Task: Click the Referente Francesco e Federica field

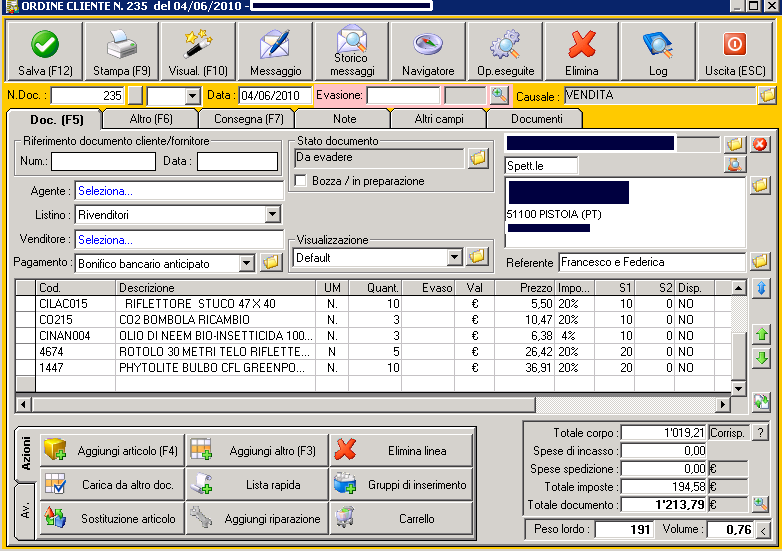Action: click(652, 262)
